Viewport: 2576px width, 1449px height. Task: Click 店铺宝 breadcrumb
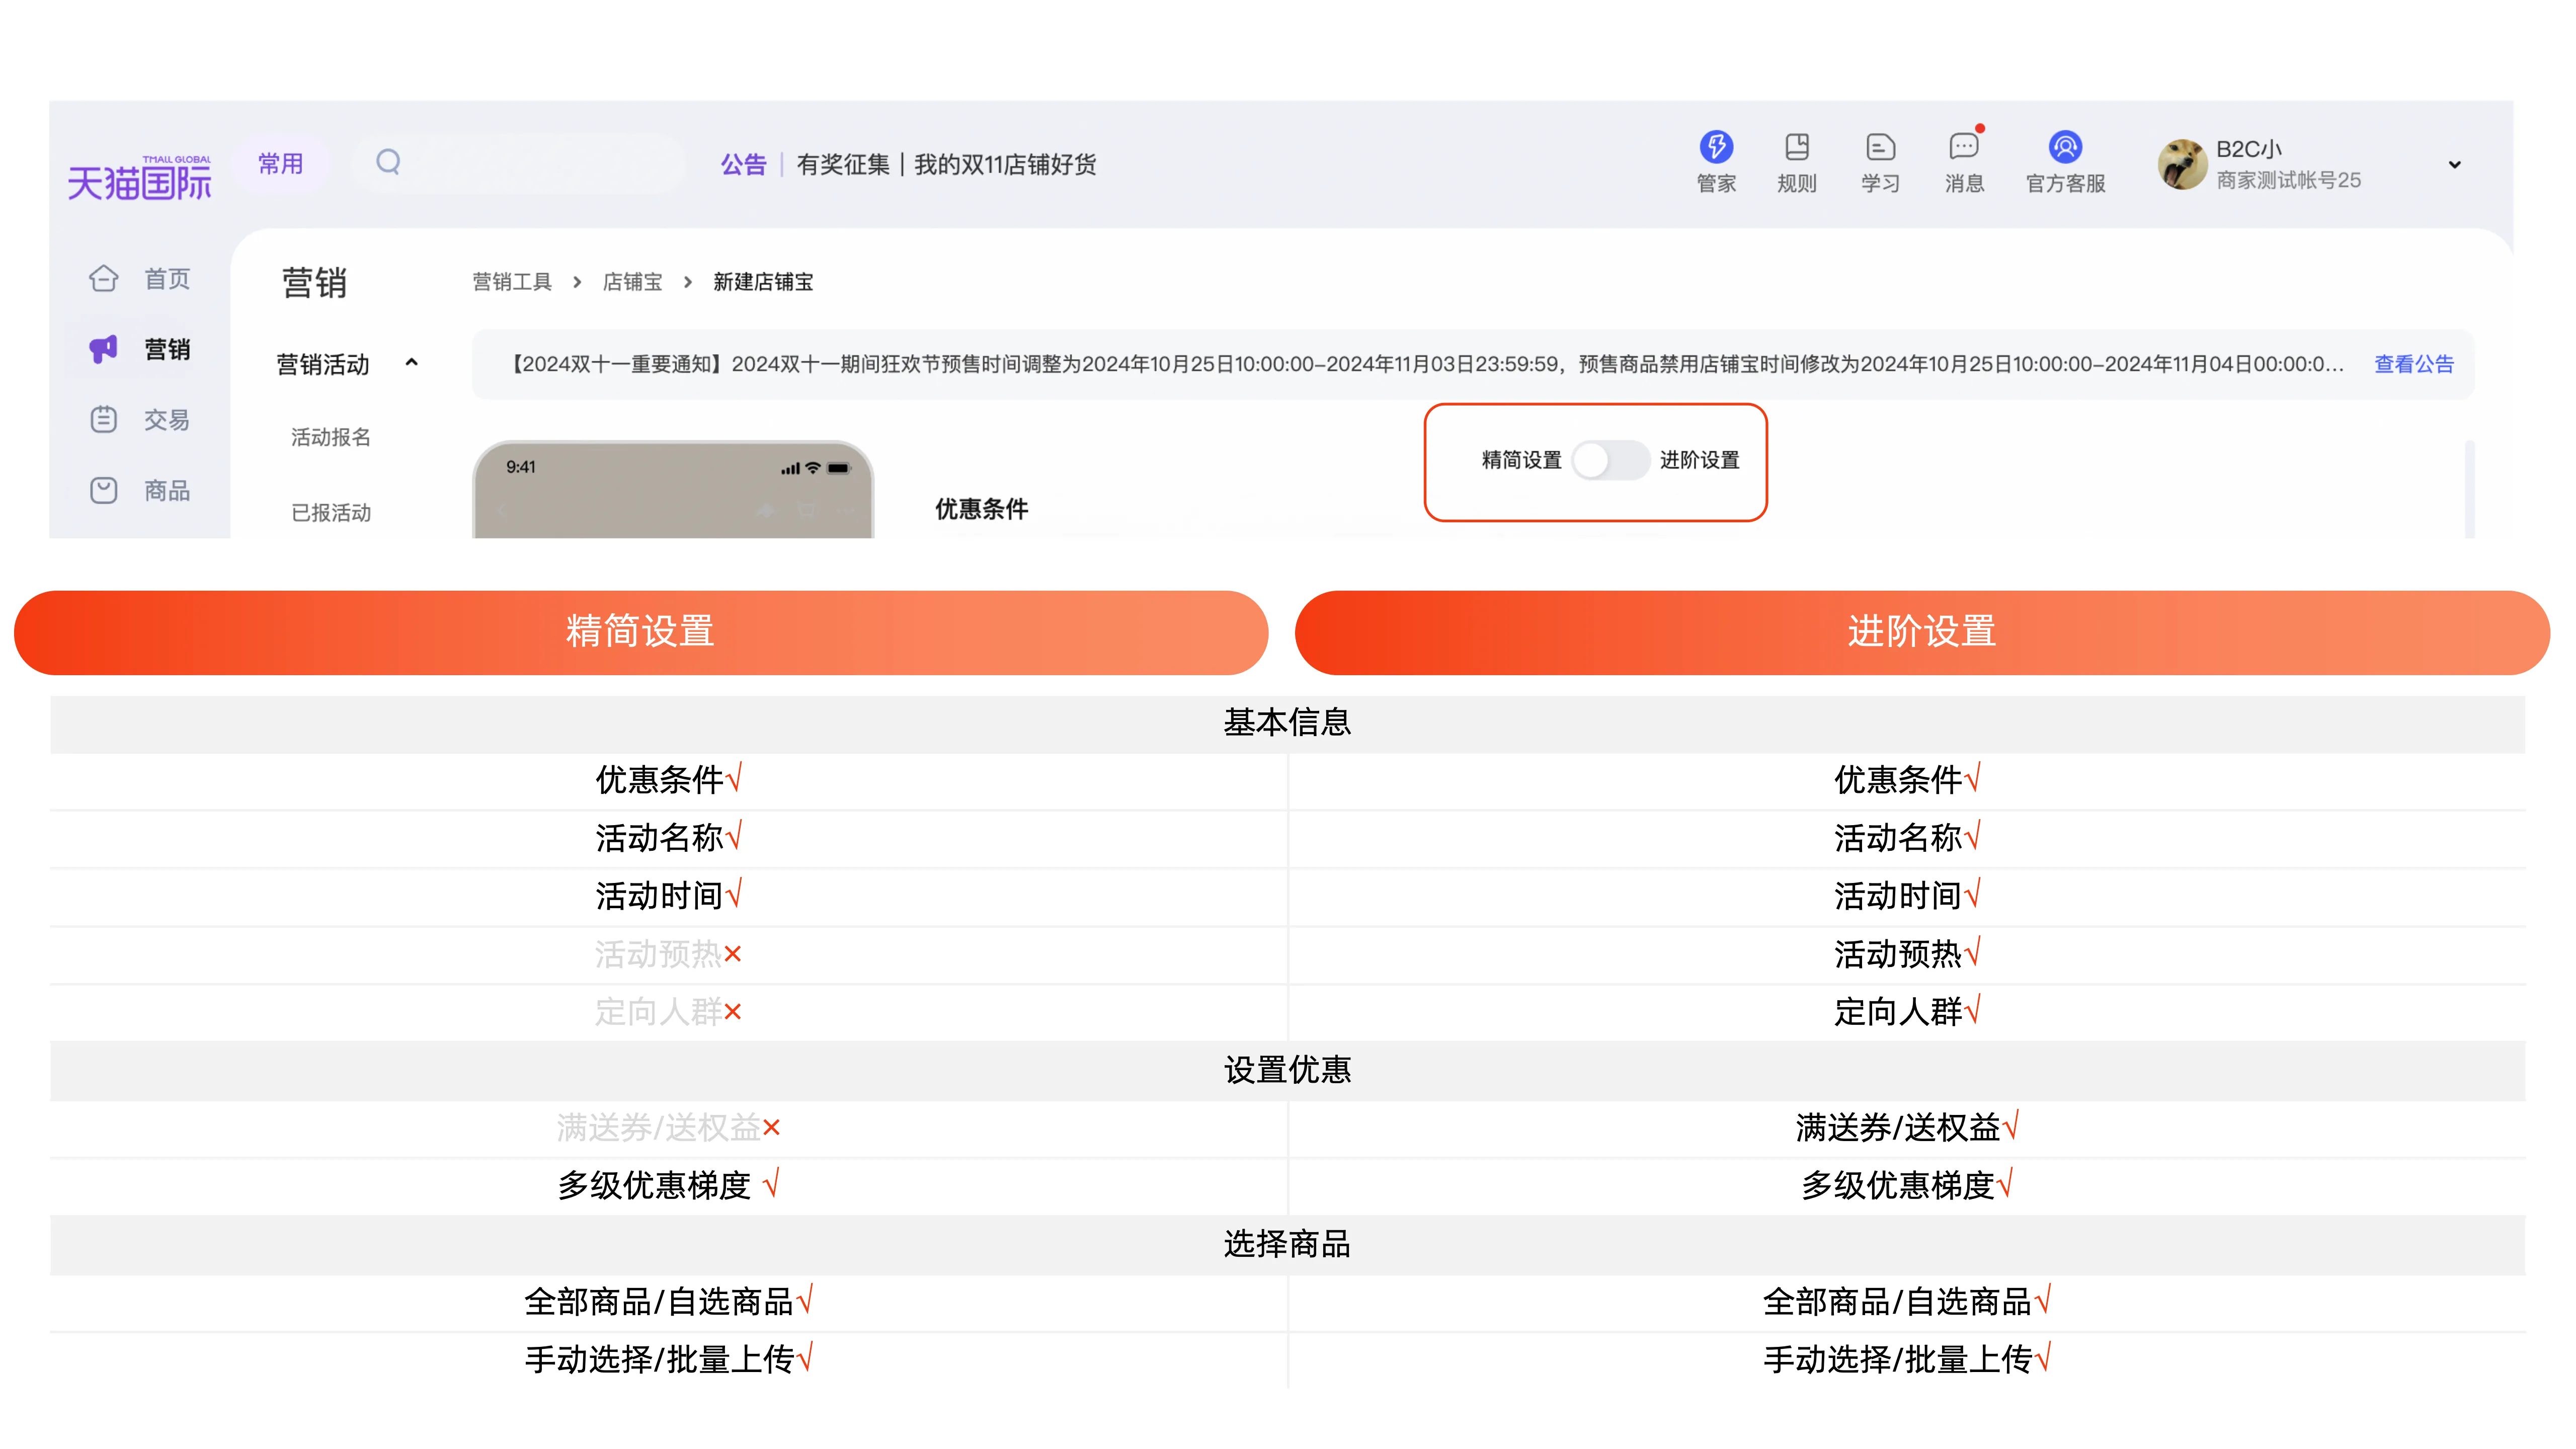tap(632, 282)
